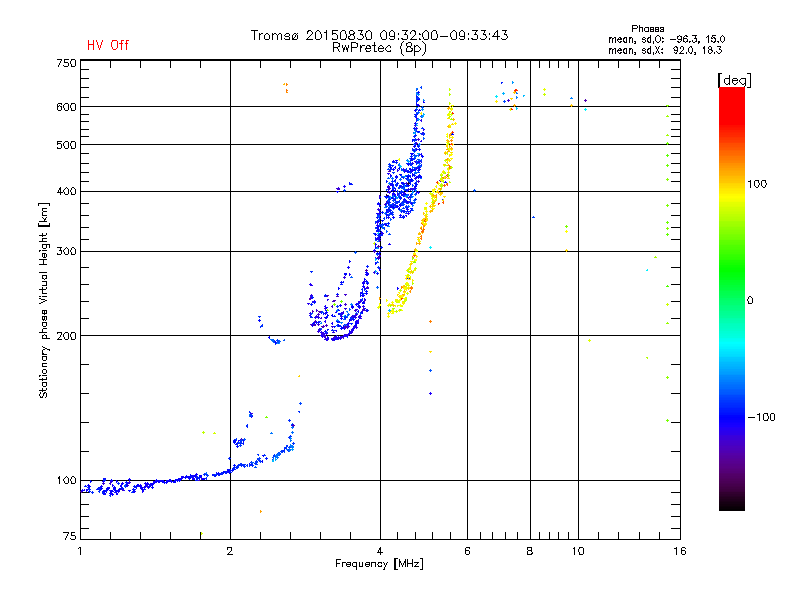Click the x-axis tick label '1'
800x600 pixels.
click(80, 551)
